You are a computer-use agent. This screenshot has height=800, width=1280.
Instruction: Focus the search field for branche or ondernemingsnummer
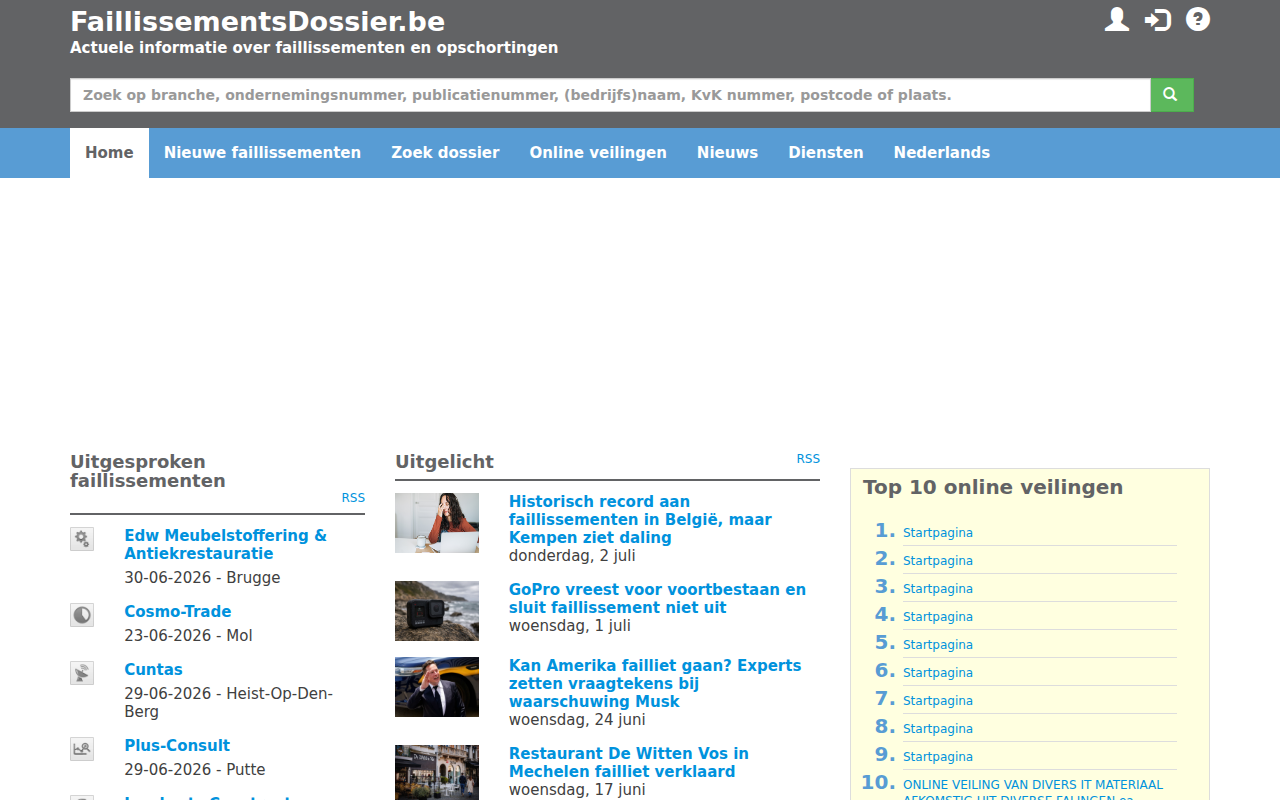tap(610, 95)
